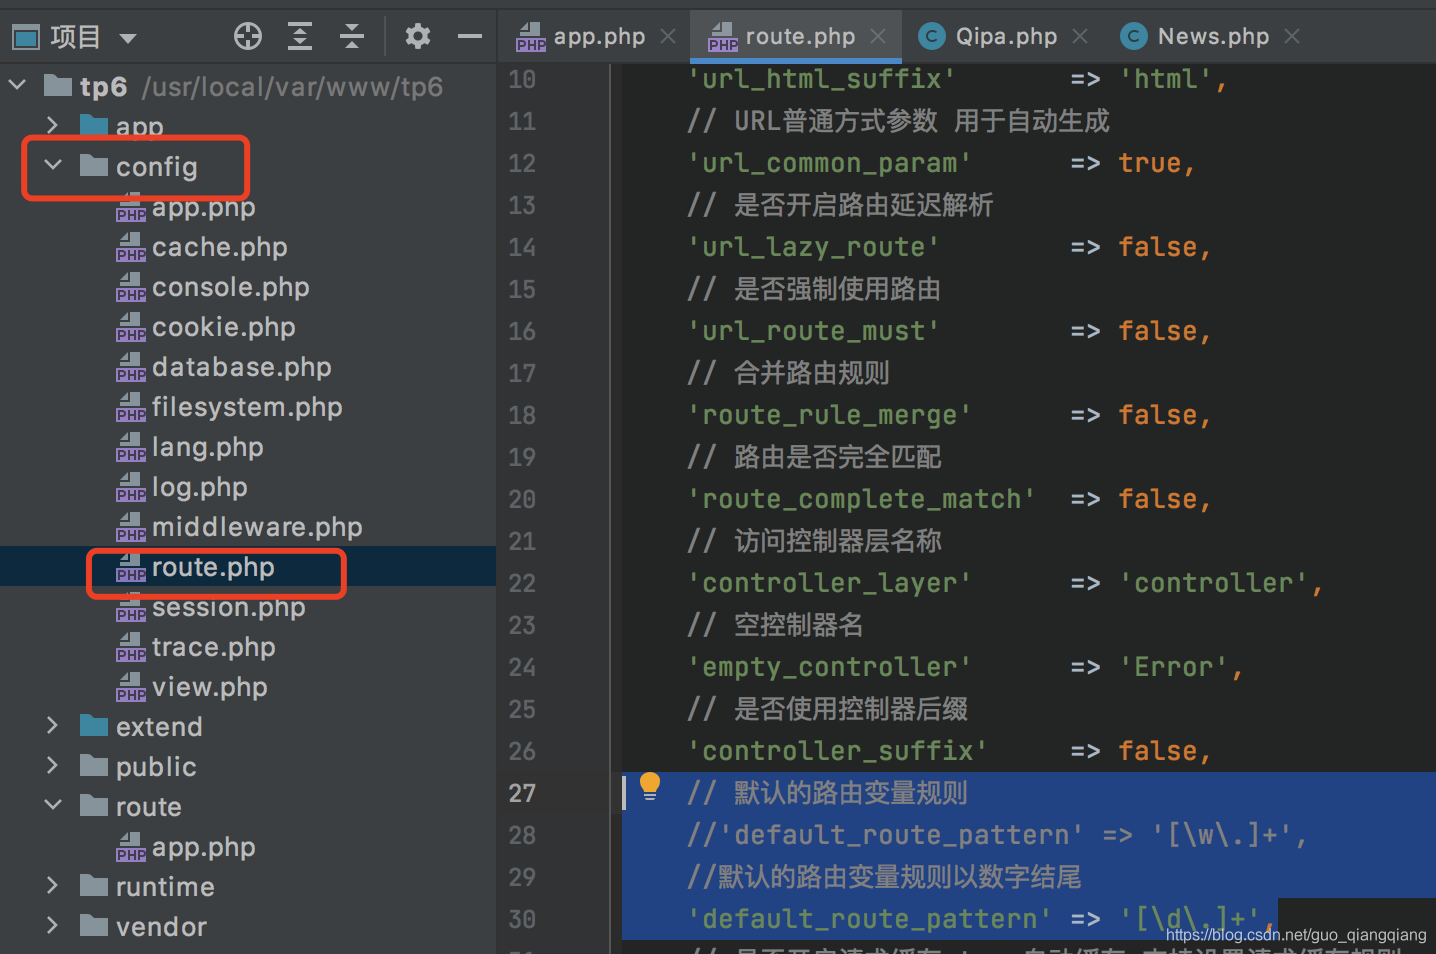Click the PHP file icon of cache.php
Viewport: 1436px width, 954px height.
131,247
